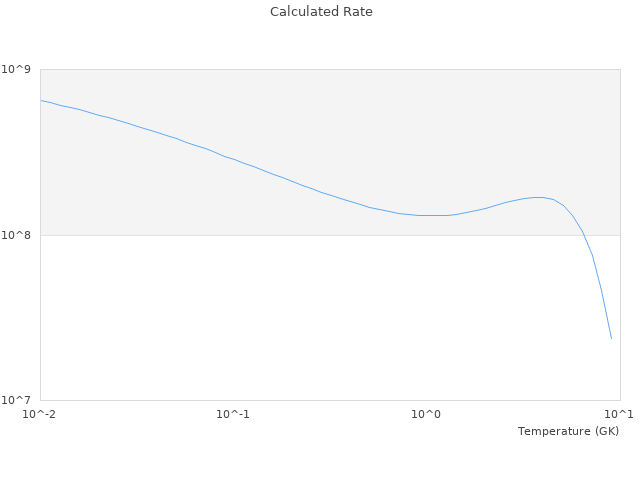This screenshot has height=480, width=640.
Task: Click the 10^0 x-axis tick label
Action: (x=427, y=414)
